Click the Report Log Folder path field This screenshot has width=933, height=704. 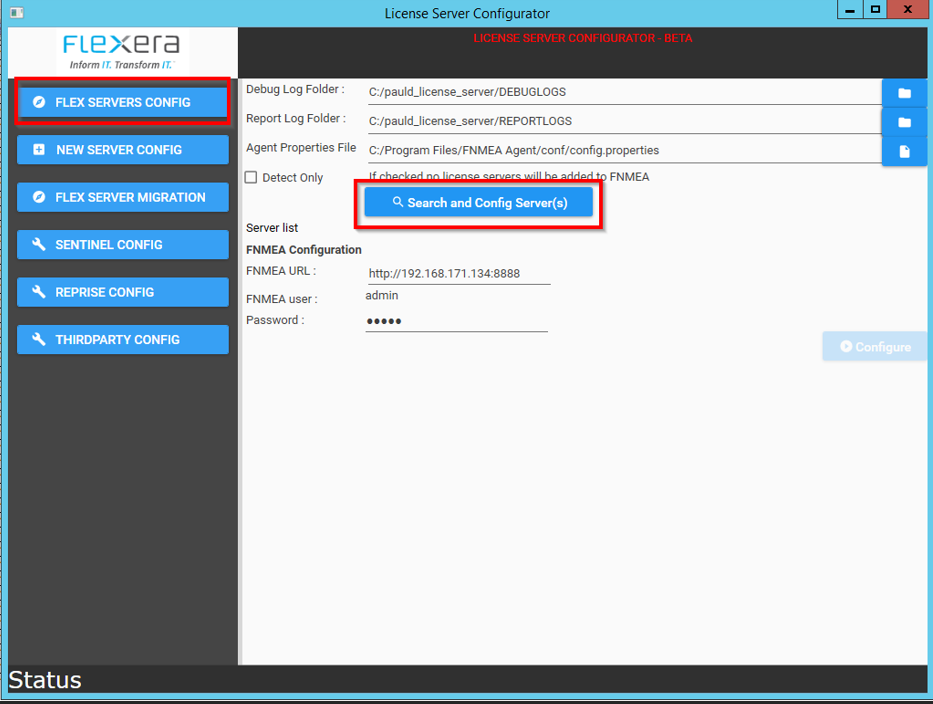[624, 121]
